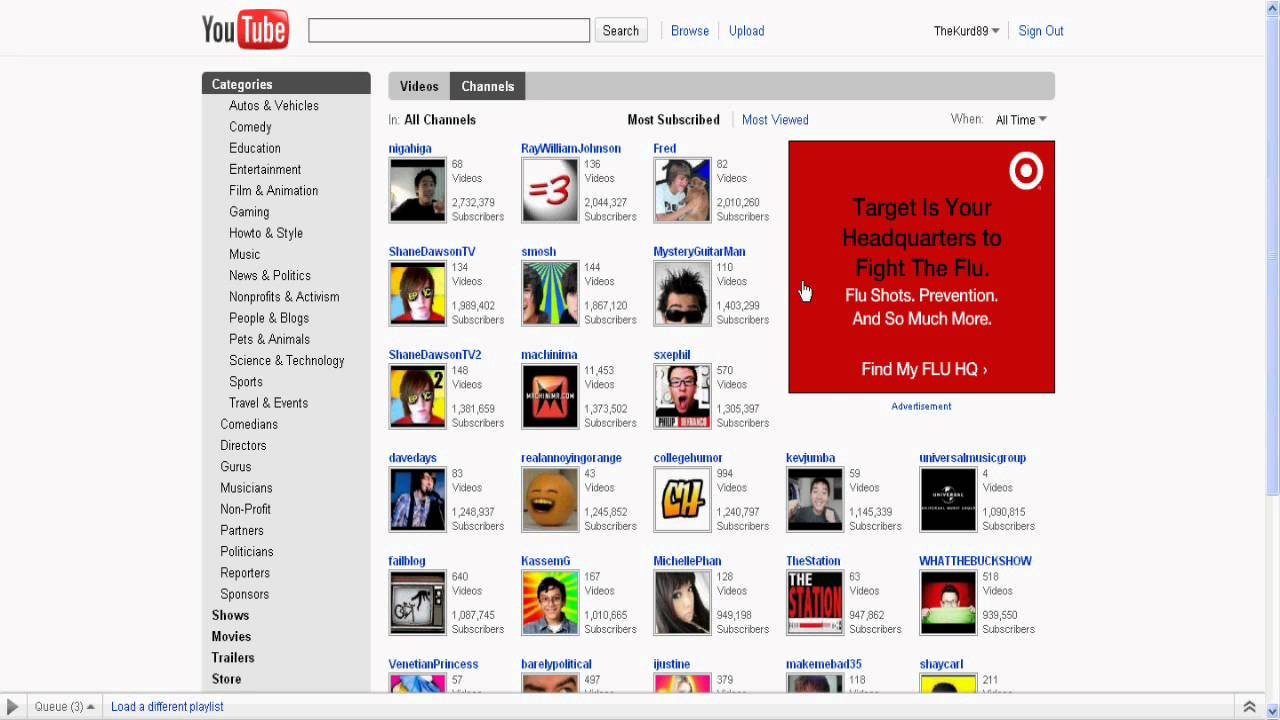Select Comedians channel type
The height and width of the screenshot is (720, 1280).
(249, 425)
